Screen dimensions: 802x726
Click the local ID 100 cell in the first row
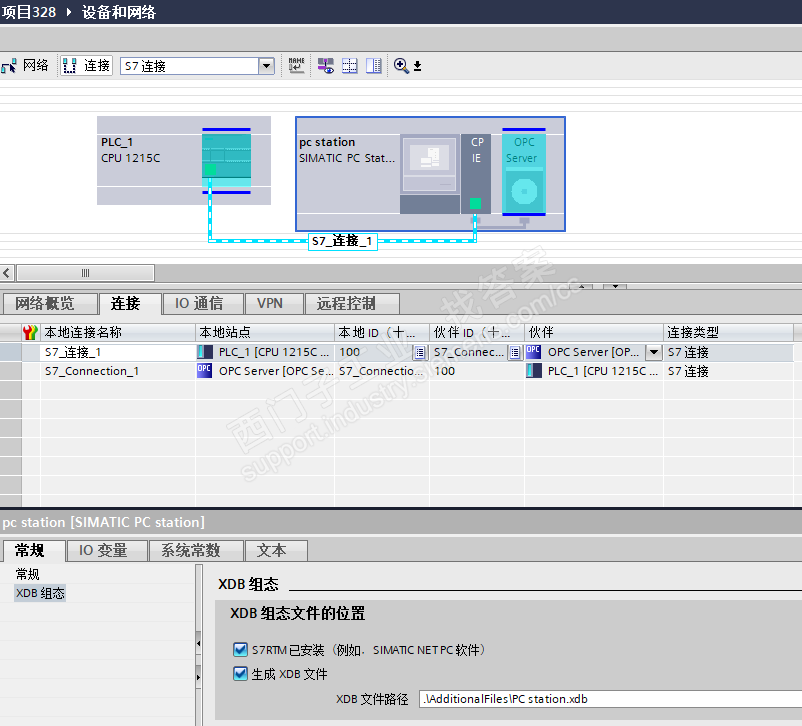[x=374, y=352]
